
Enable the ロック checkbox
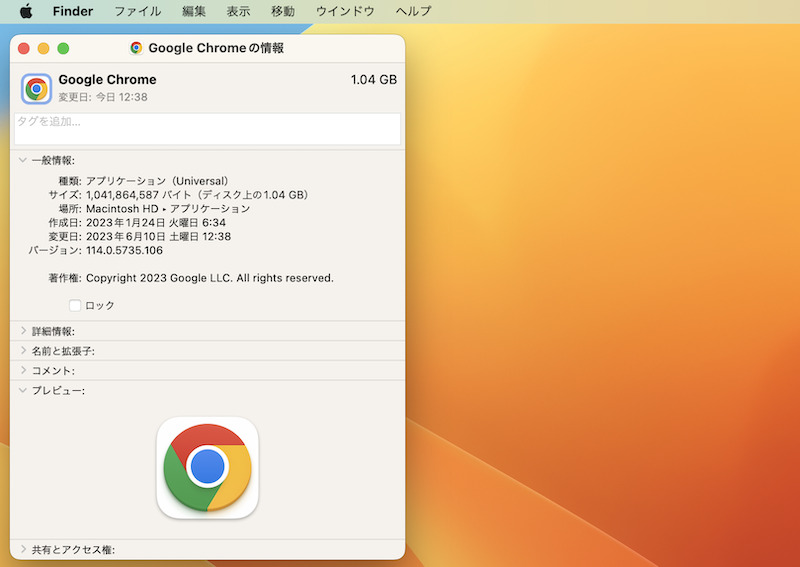pyautogui.click(x=75, y=305)
